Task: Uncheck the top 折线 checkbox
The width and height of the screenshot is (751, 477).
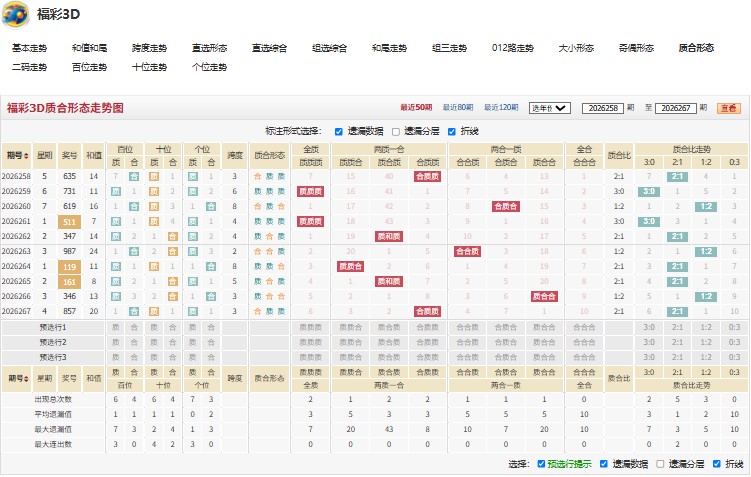Action: click(452, 132)
